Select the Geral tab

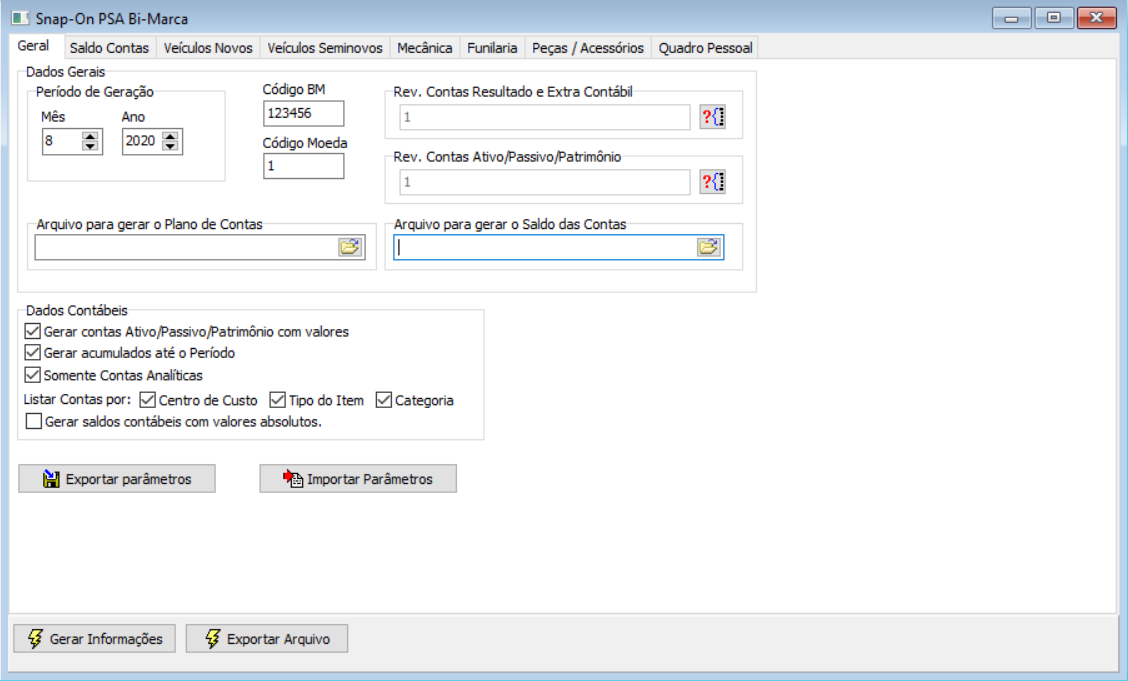click(33, 45)
